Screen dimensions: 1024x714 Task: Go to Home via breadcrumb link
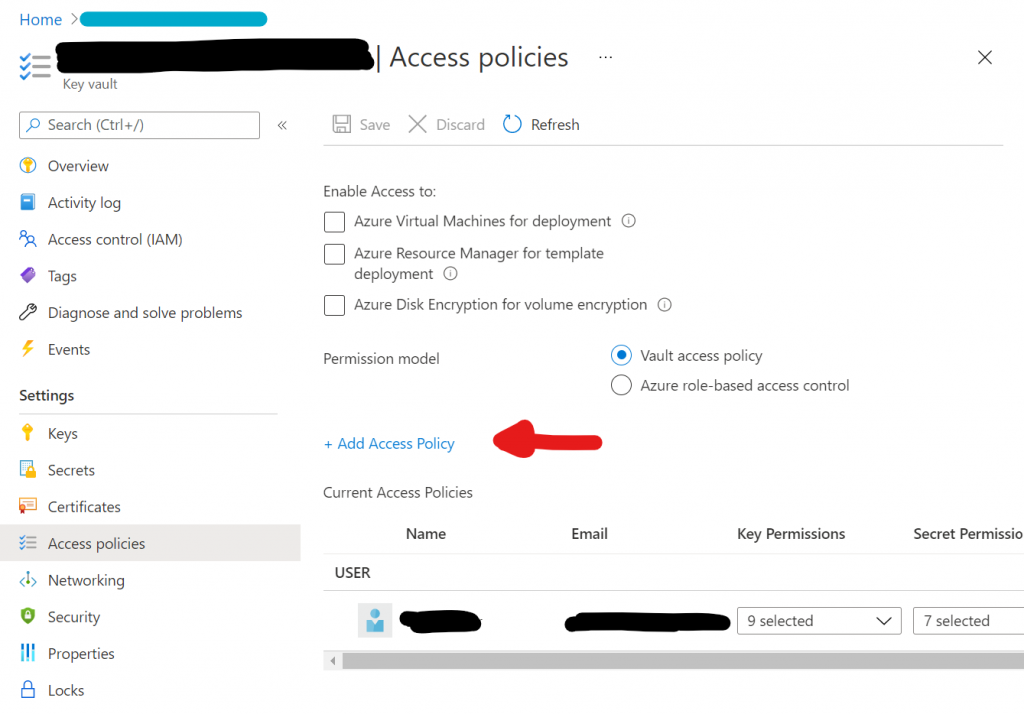(x=40, y=20)
